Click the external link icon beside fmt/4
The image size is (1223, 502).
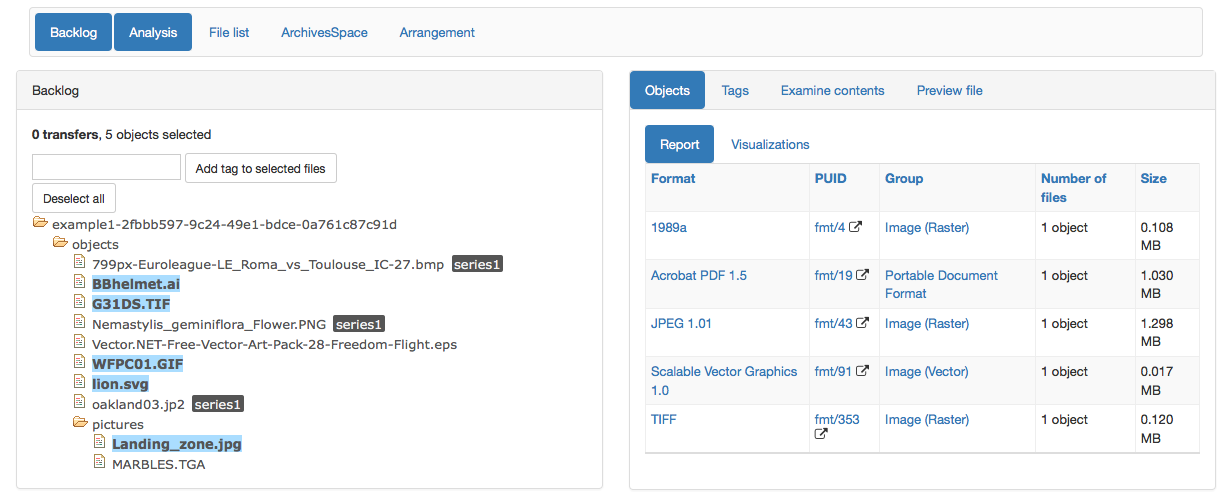855,228
